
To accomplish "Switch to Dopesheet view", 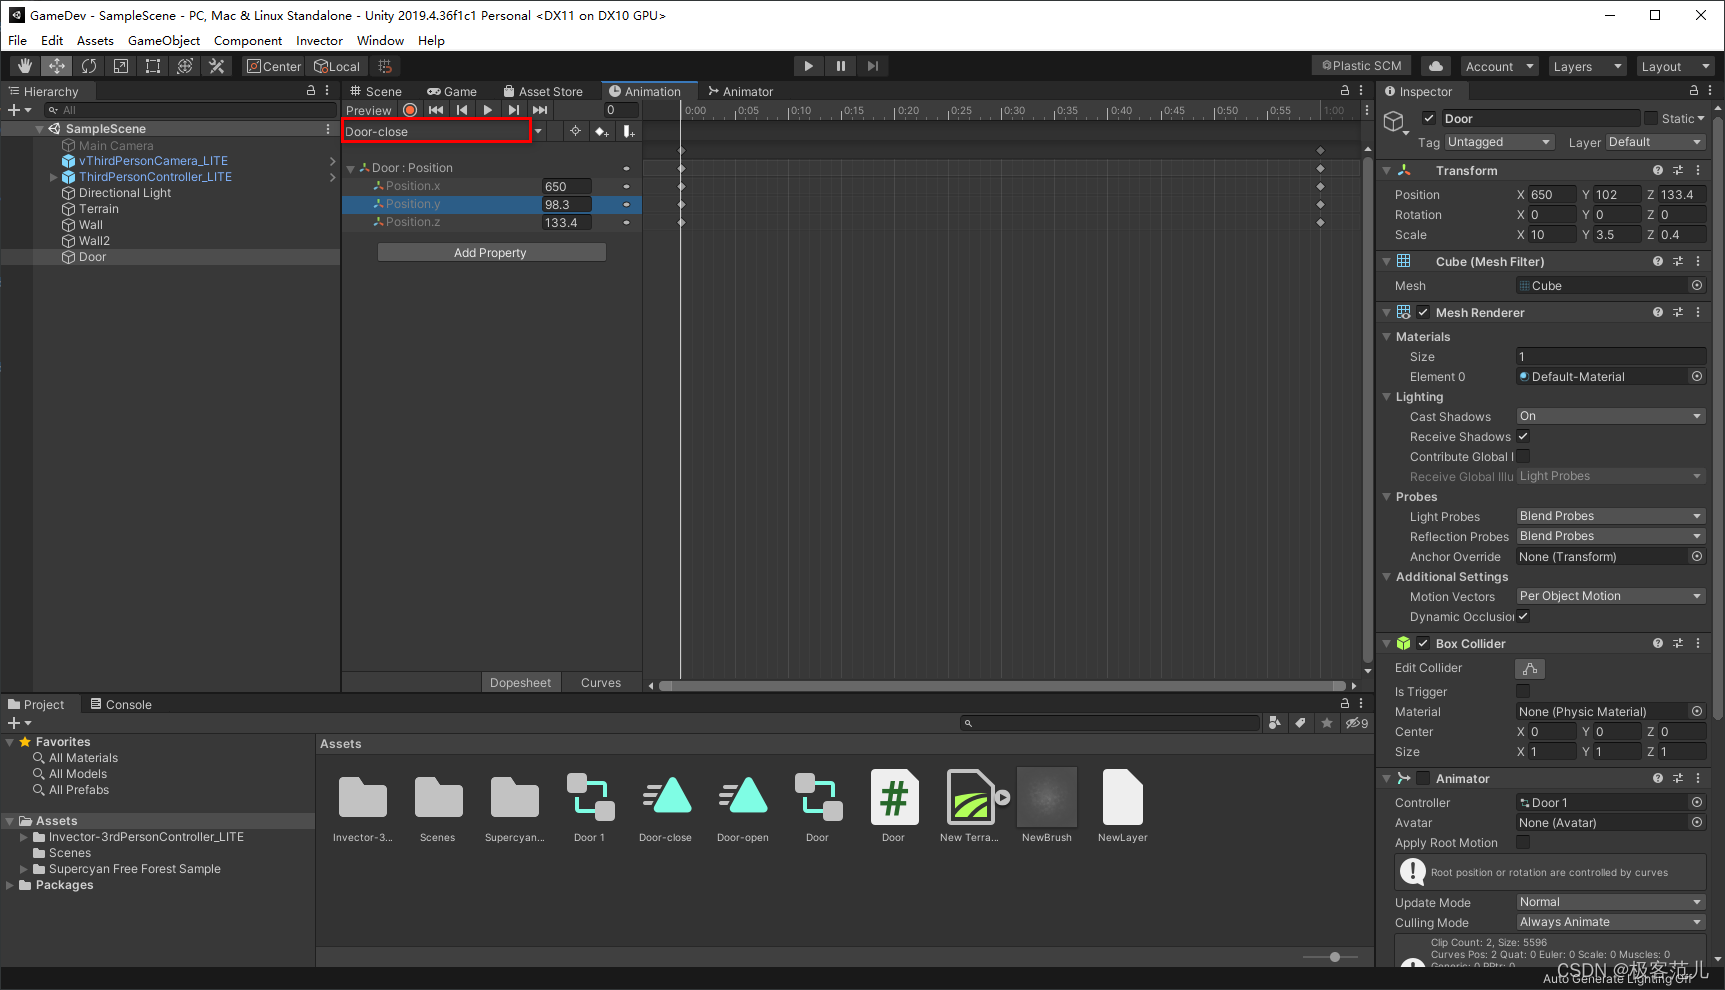I will click(520, 683).
